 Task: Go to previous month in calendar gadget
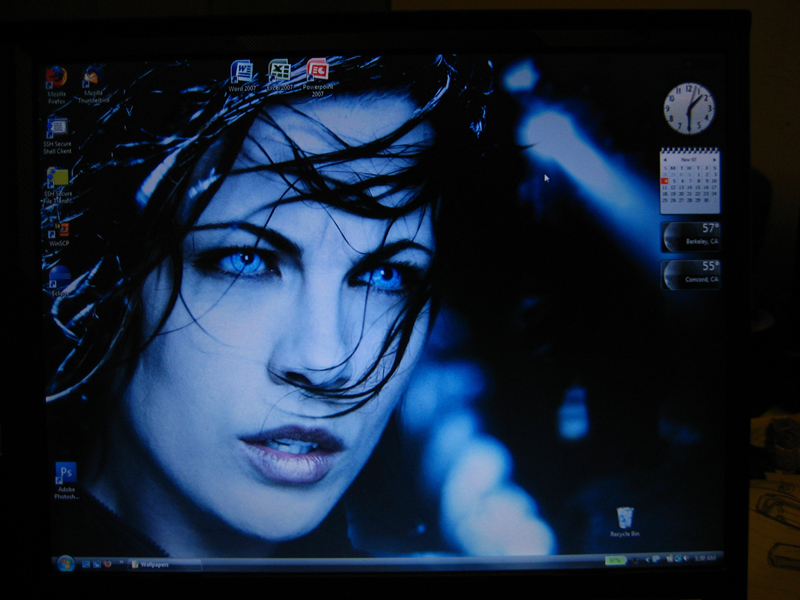pos(665,160)
